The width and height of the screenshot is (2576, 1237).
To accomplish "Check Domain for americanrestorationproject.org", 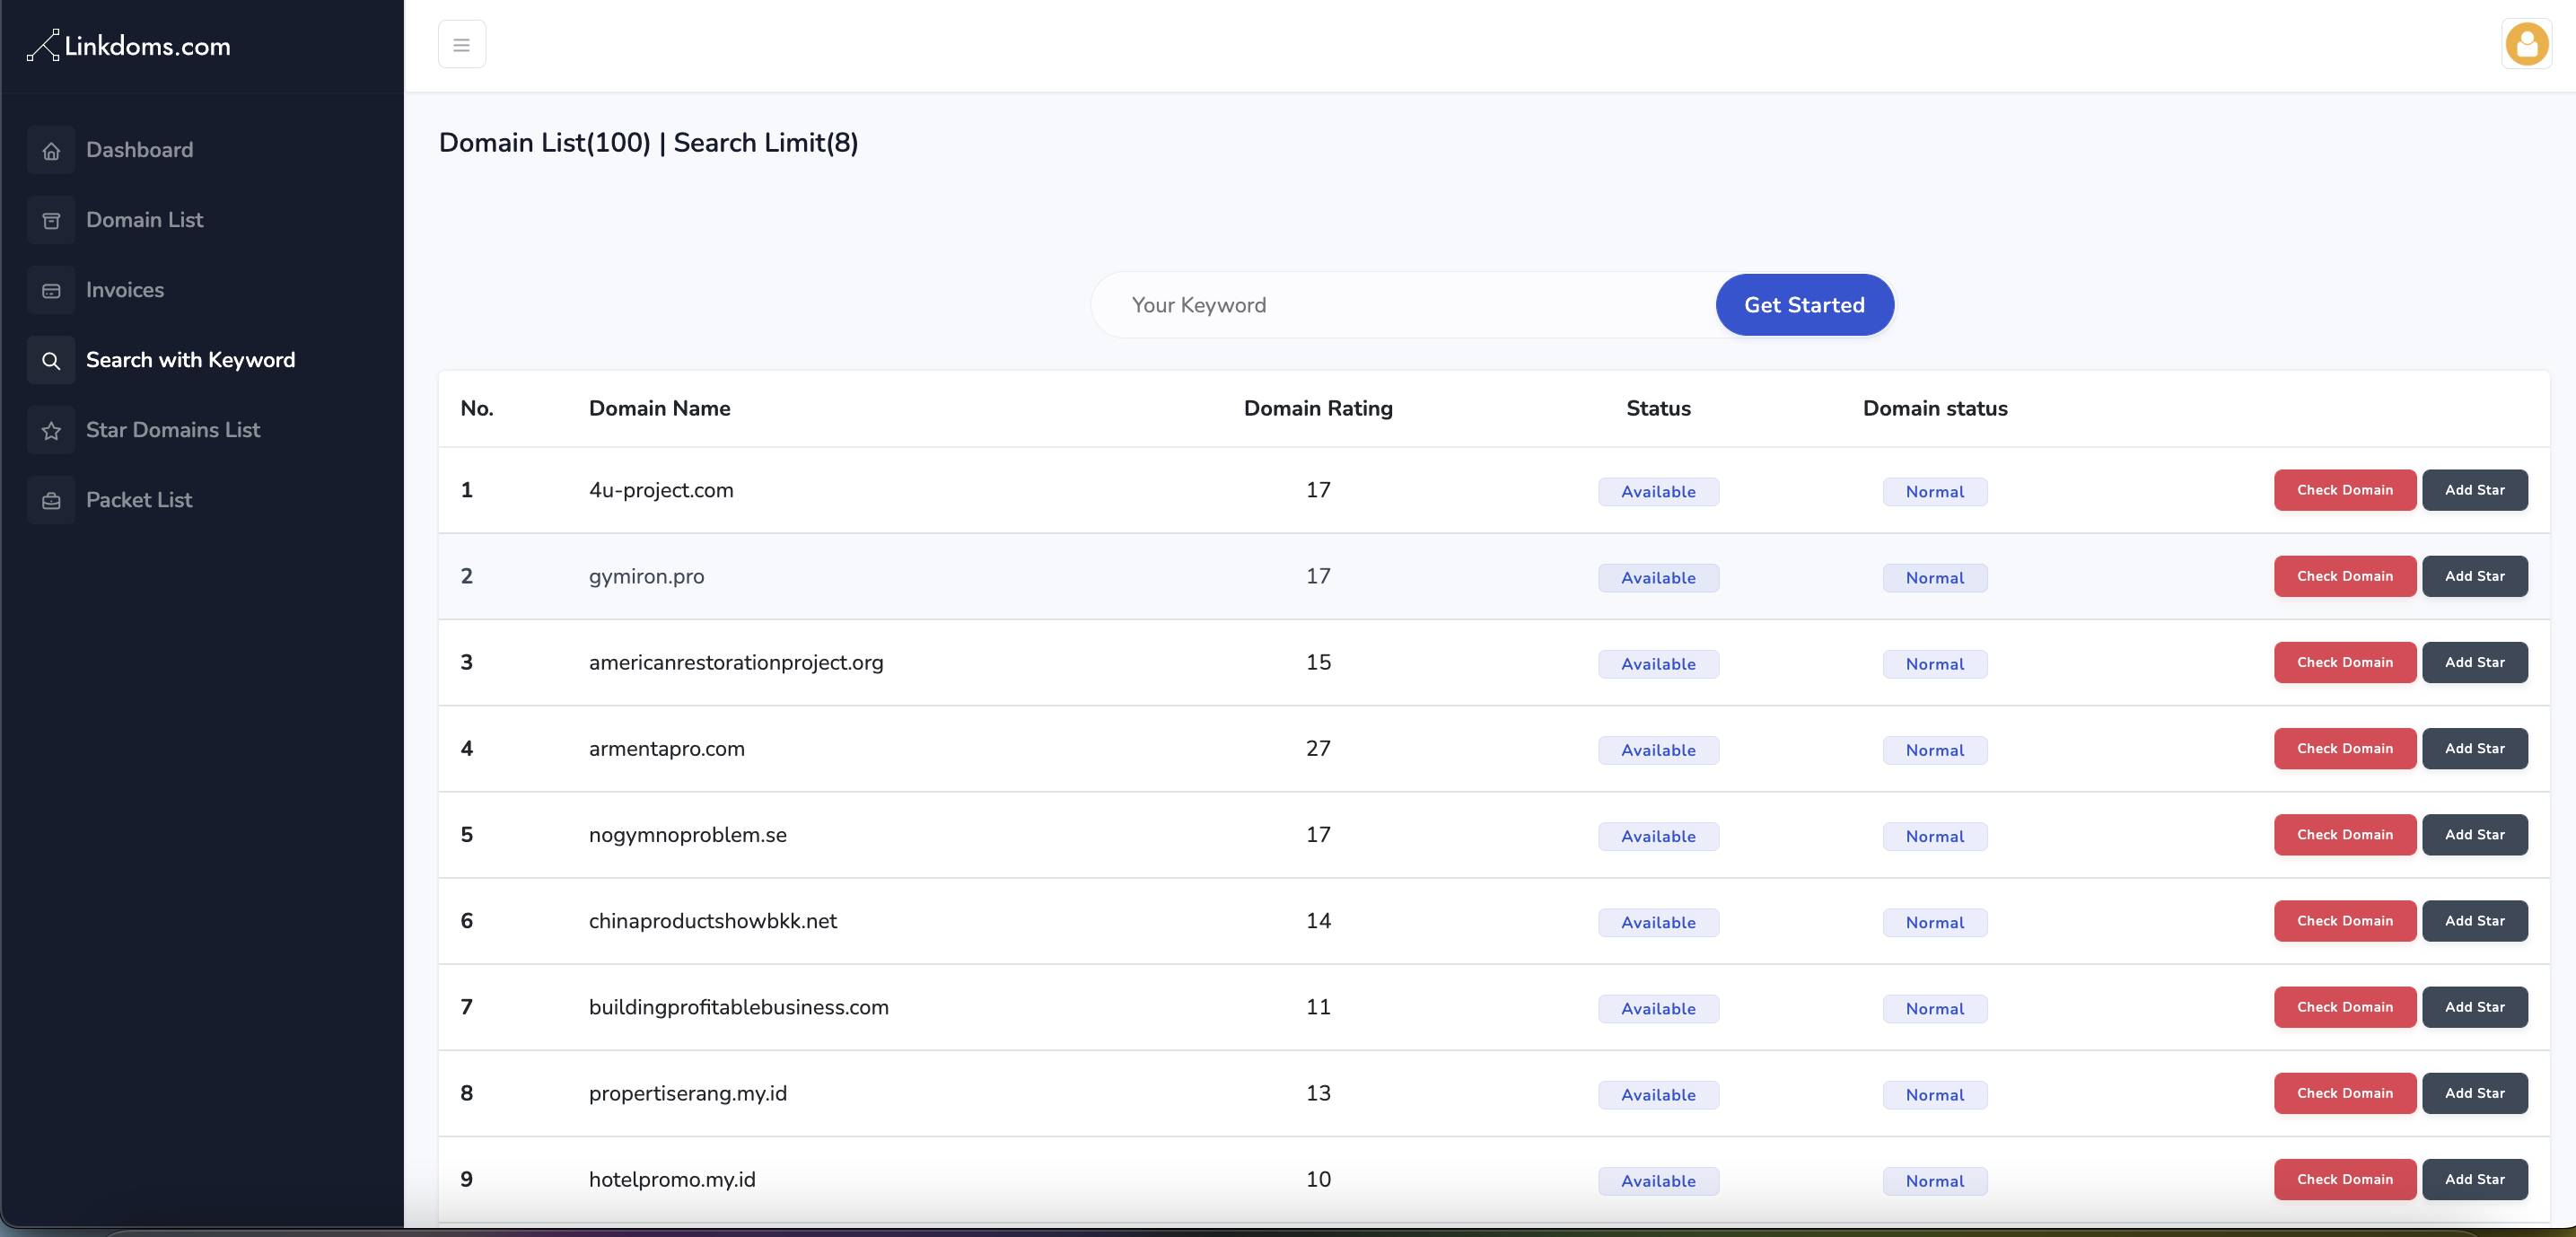I will point(2344,662).
